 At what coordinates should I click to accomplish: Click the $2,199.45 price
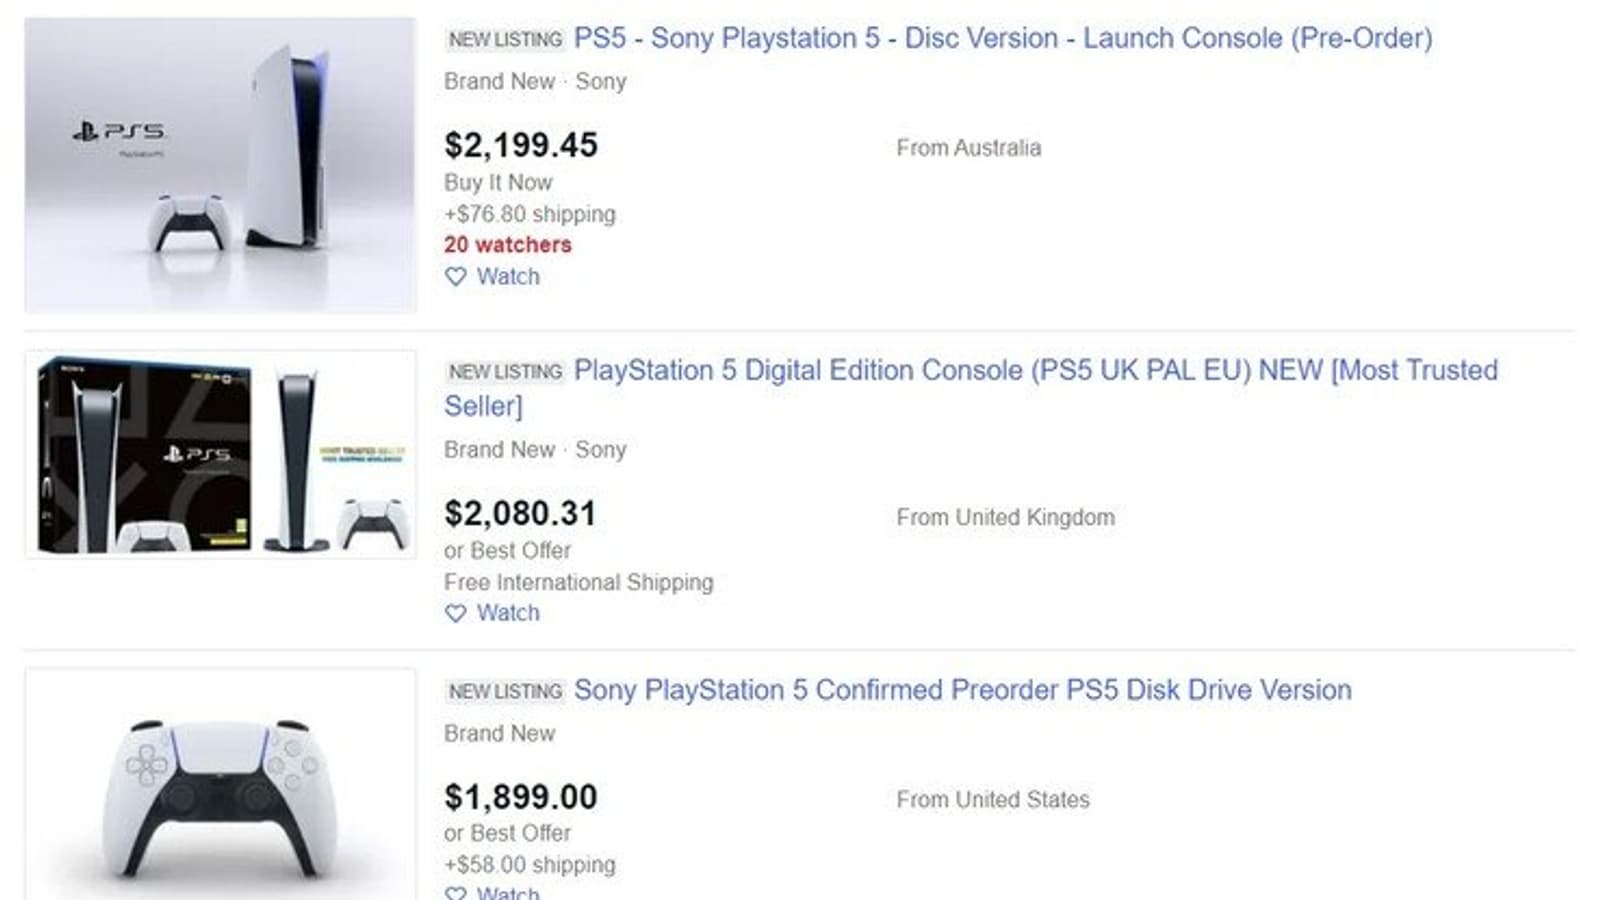tap(521, 145)
